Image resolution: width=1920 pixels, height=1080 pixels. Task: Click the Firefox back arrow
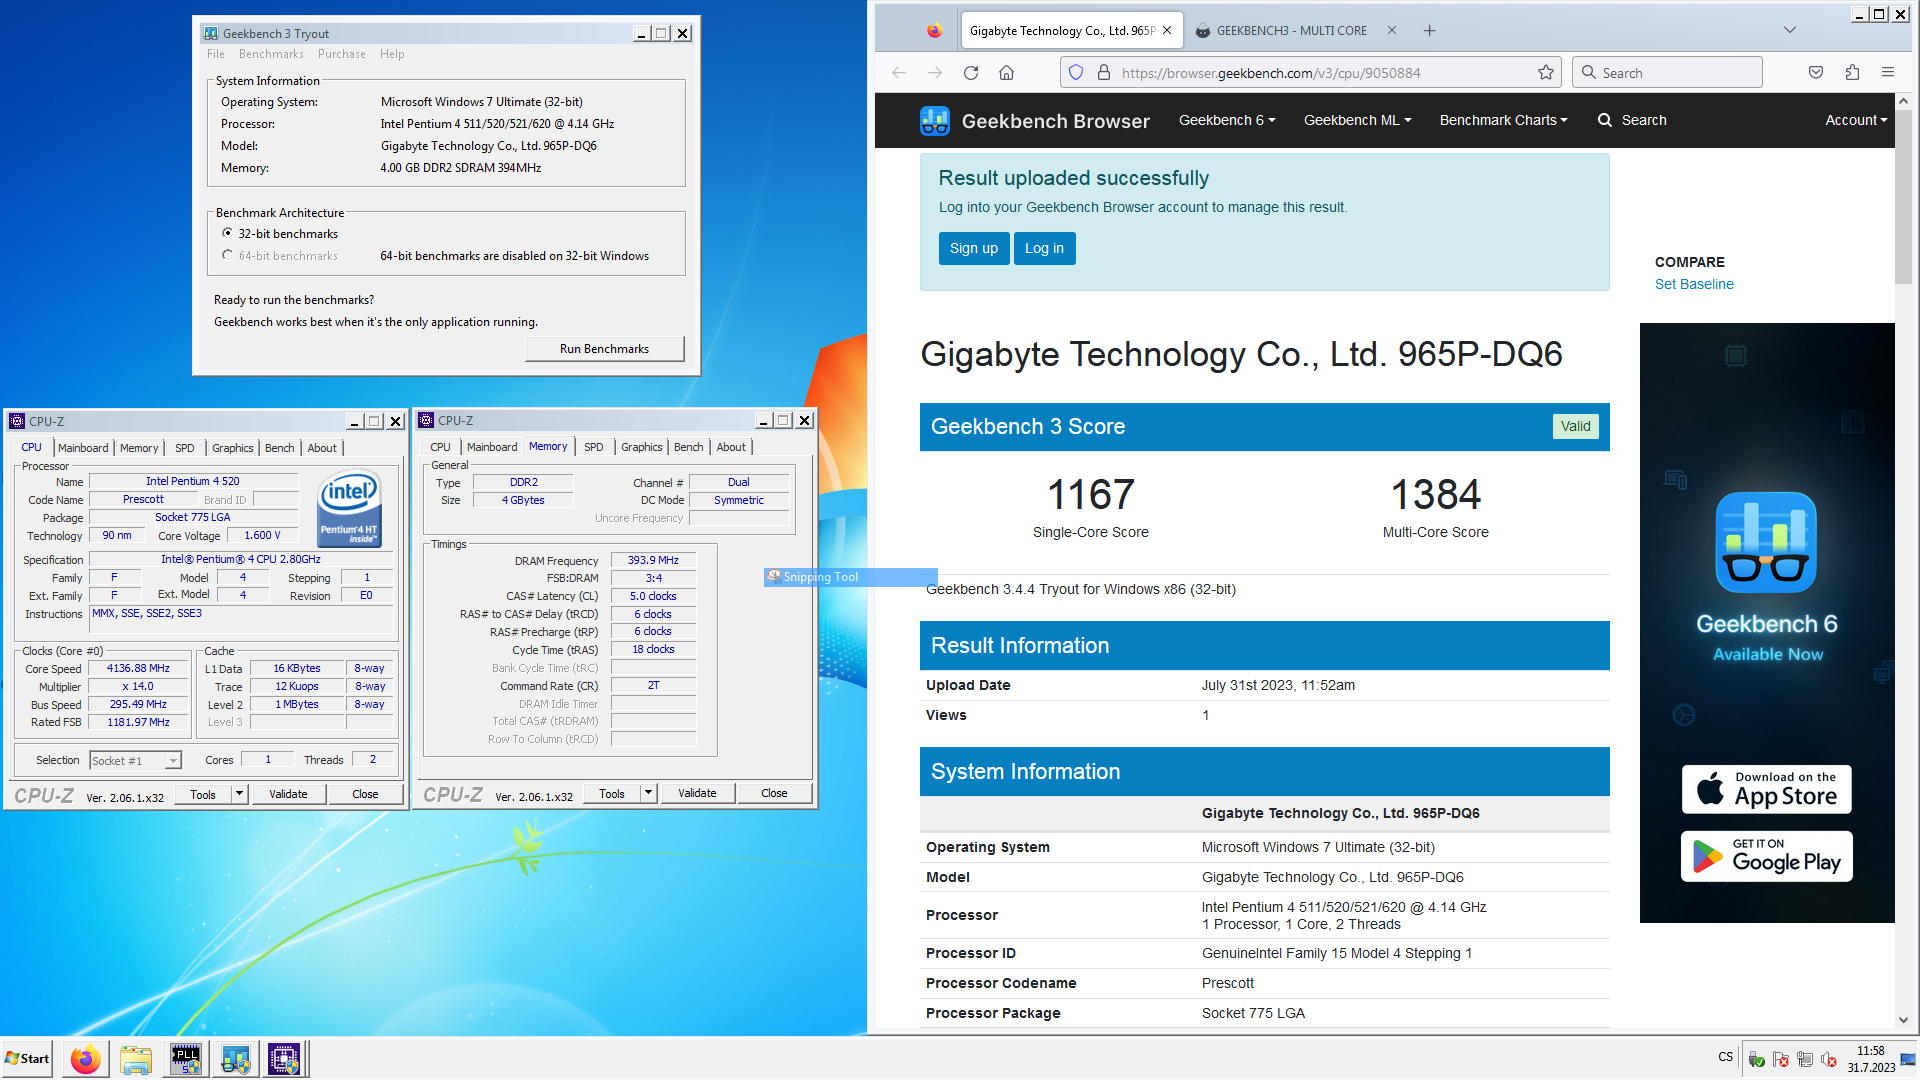pyautogui.click(x=898, y=72)
